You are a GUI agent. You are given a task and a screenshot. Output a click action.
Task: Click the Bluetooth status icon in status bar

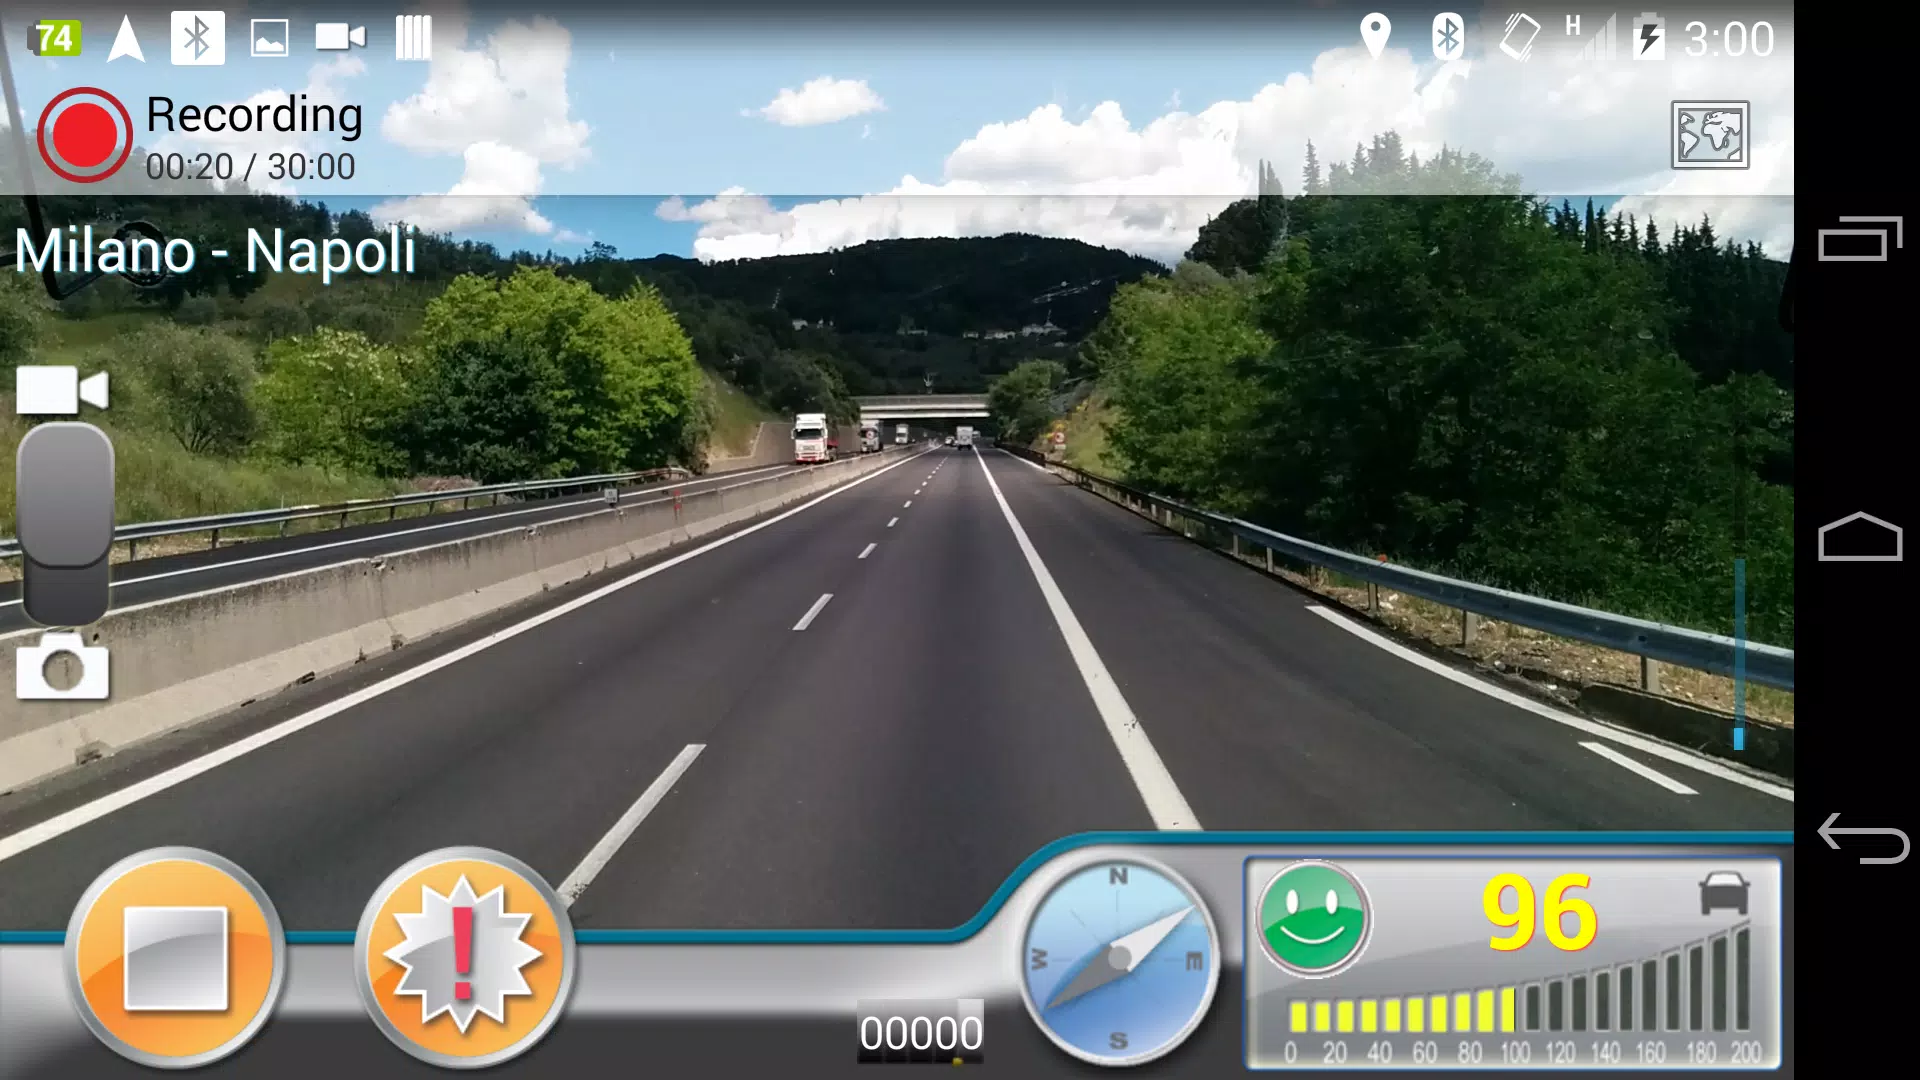[x=1448, y=36]
